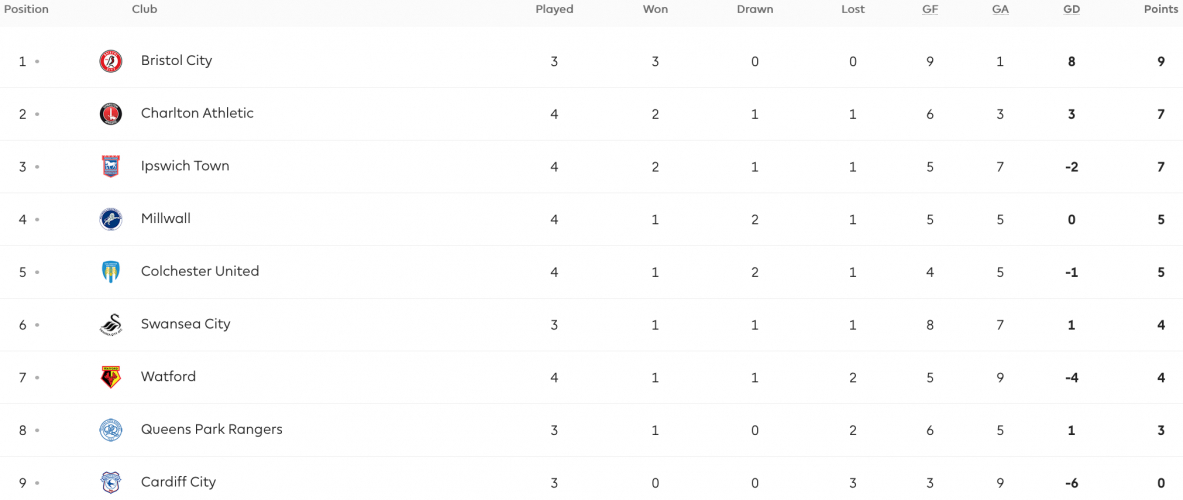Click the Queens Park Rangers badge

[111, 430]
